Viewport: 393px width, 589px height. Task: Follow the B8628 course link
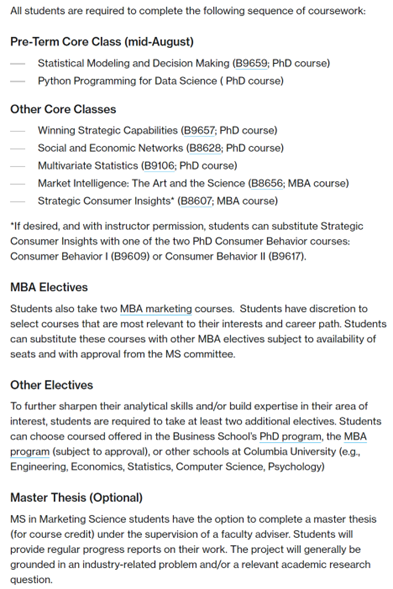(205, 148)
